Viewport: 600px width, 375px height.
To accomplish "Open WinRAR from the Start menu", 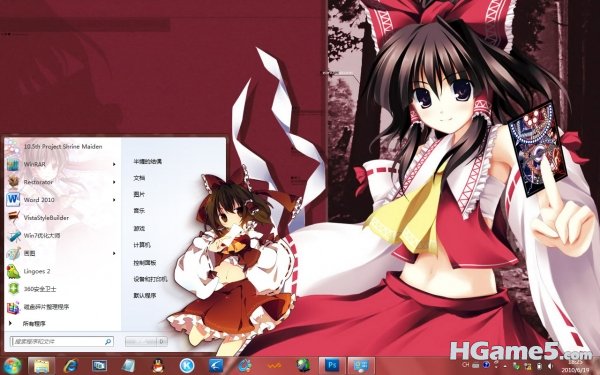I will point(62,164).
